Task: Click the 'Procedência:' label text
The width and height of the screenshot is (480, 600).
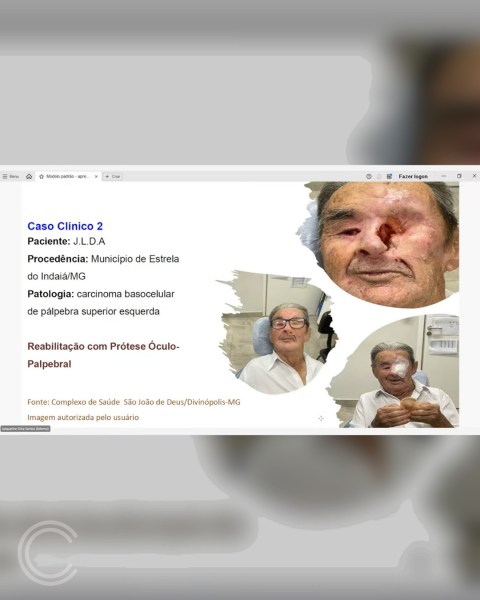Action: 58,259
